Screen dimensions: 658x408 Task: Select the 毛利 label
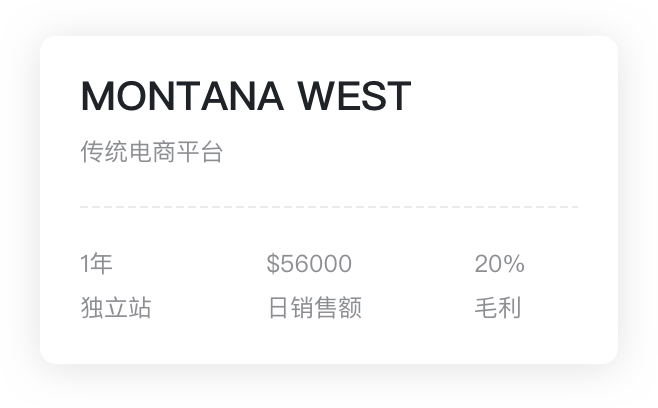coord(497,308)
